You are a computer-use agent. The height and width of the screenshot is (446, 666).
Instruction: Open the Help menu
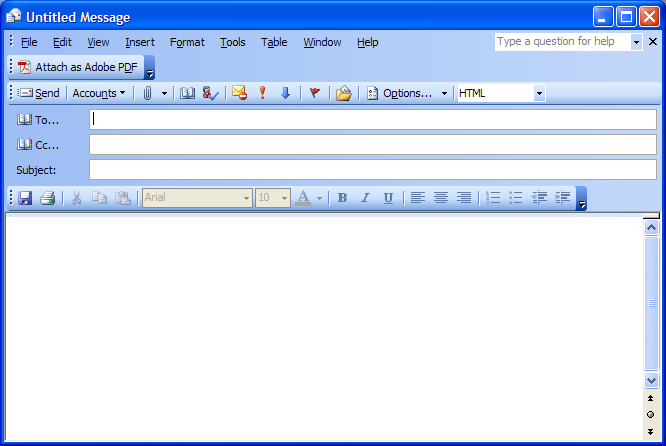coord(367,42)
